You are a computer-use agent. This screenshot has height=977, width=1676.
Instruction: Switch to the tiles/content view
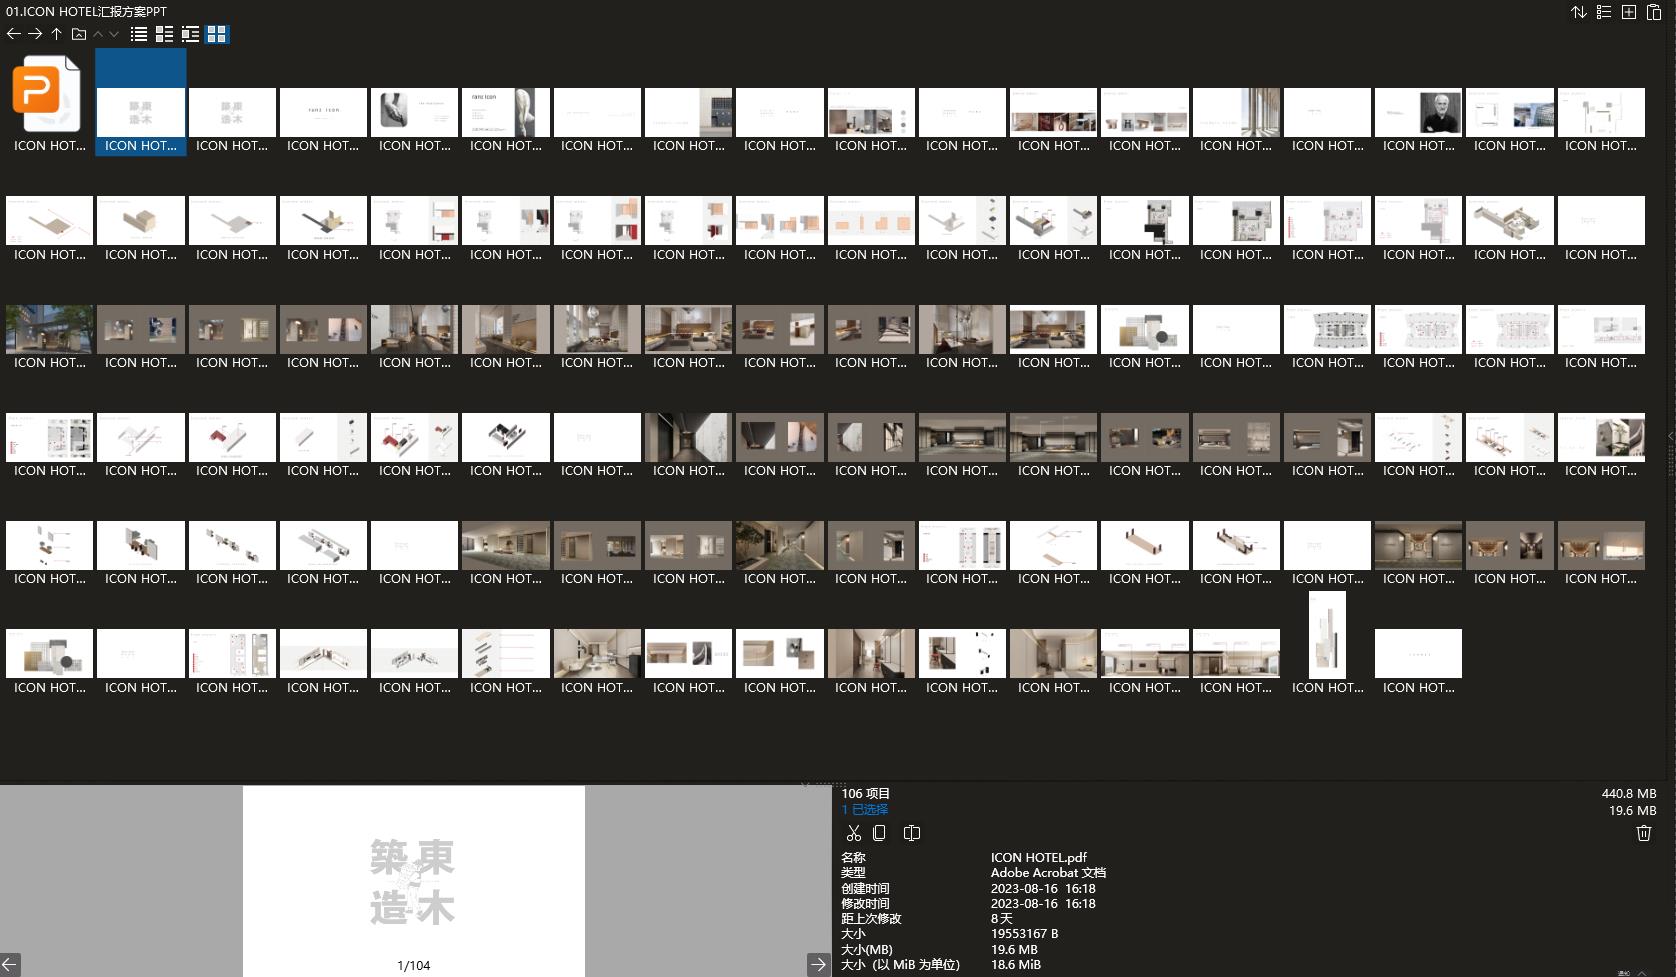click(x=190, y=34)
